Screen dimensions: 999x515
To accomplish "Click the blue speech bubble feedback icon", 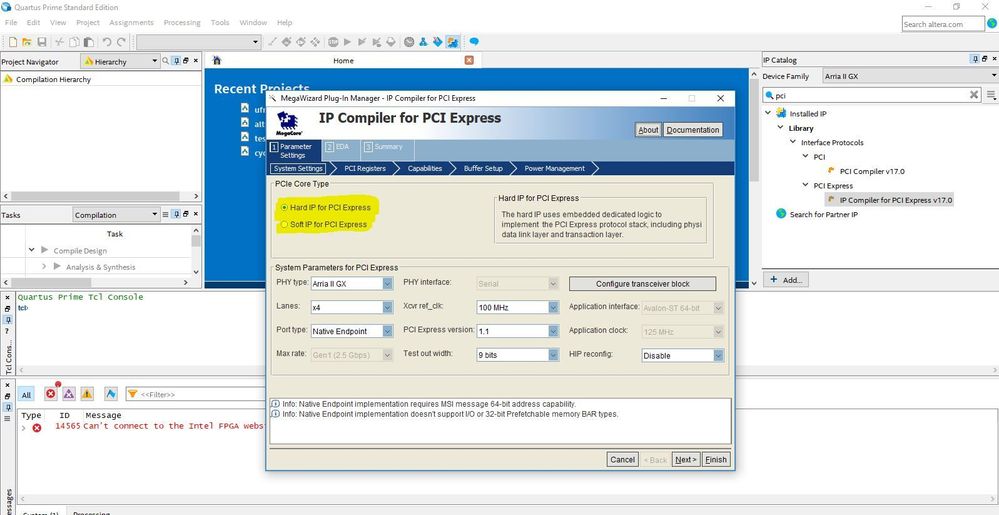I will [474, 41].
